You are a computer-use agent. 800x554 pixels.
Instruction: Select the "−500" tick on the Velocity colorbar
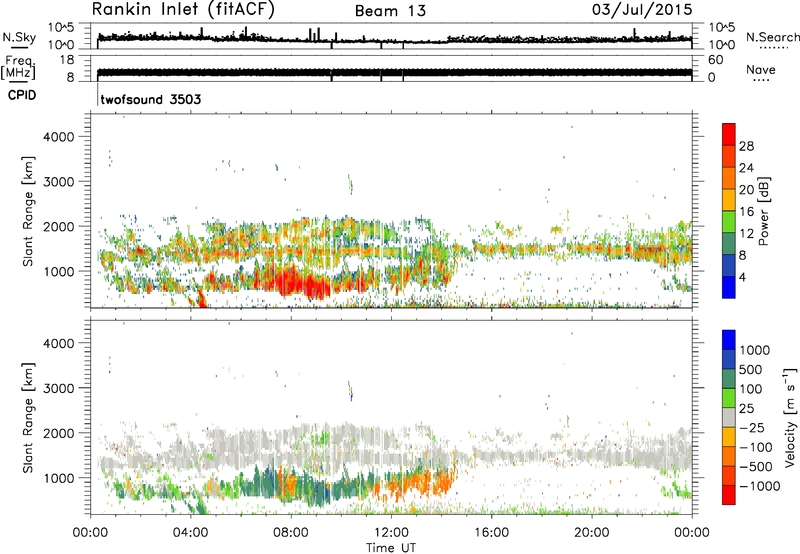pos(756,466)
